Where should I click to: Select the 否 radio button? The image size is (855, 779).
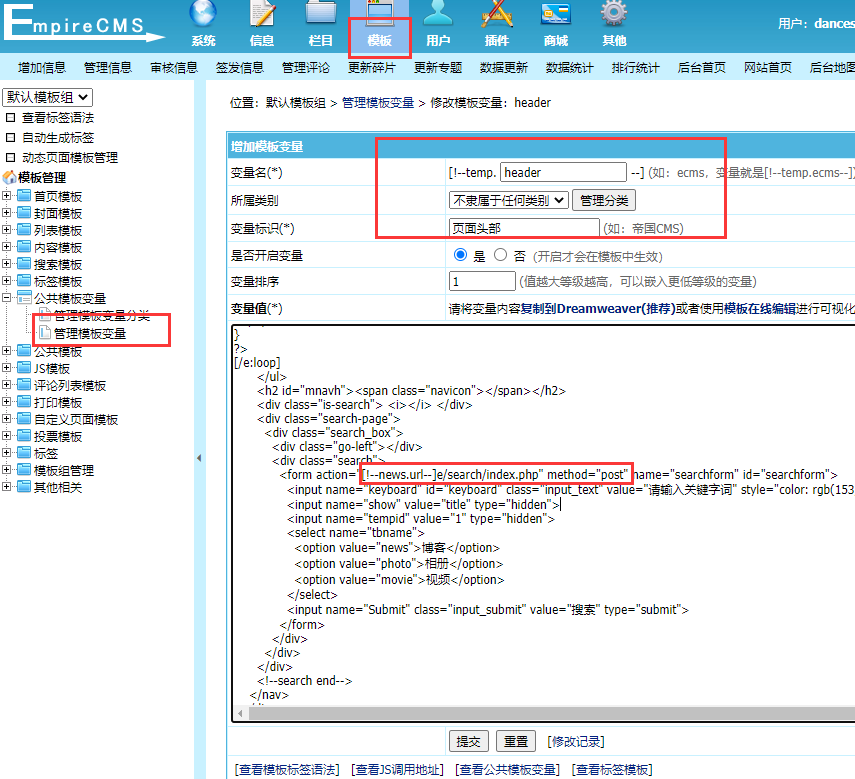click(x=500, y=255)
